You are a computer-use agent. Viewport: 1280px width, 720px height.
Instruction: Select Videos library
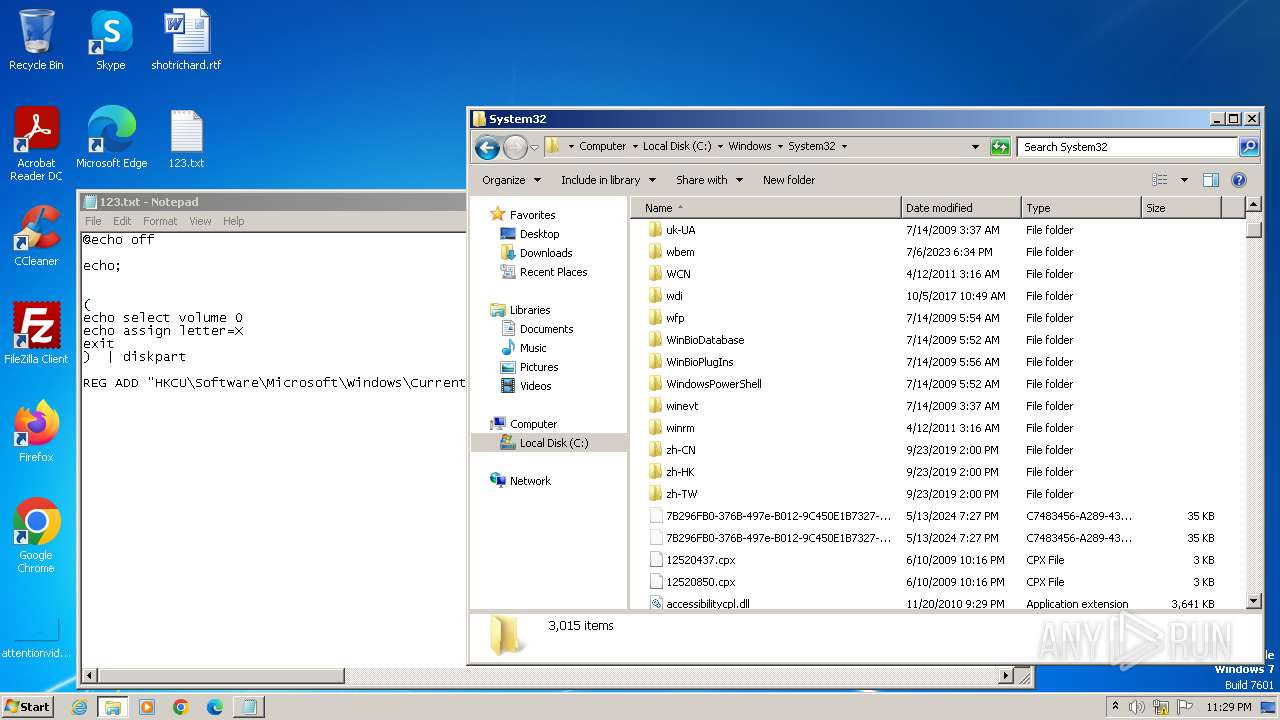(535, 386)
